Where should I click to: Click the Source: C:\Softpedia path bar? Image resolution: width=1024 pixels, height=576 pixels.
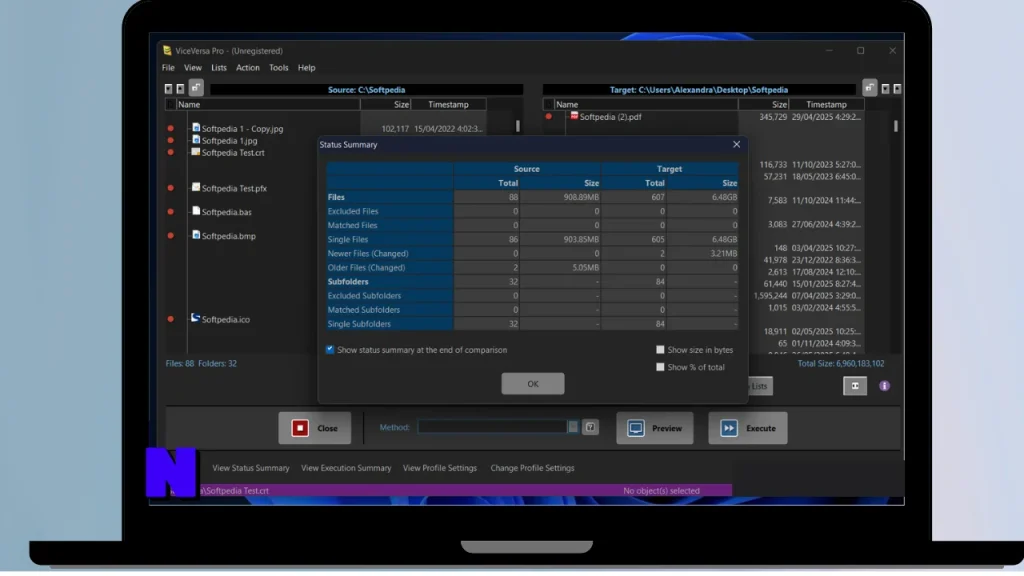pyautogui.click(x=366, y=89)
